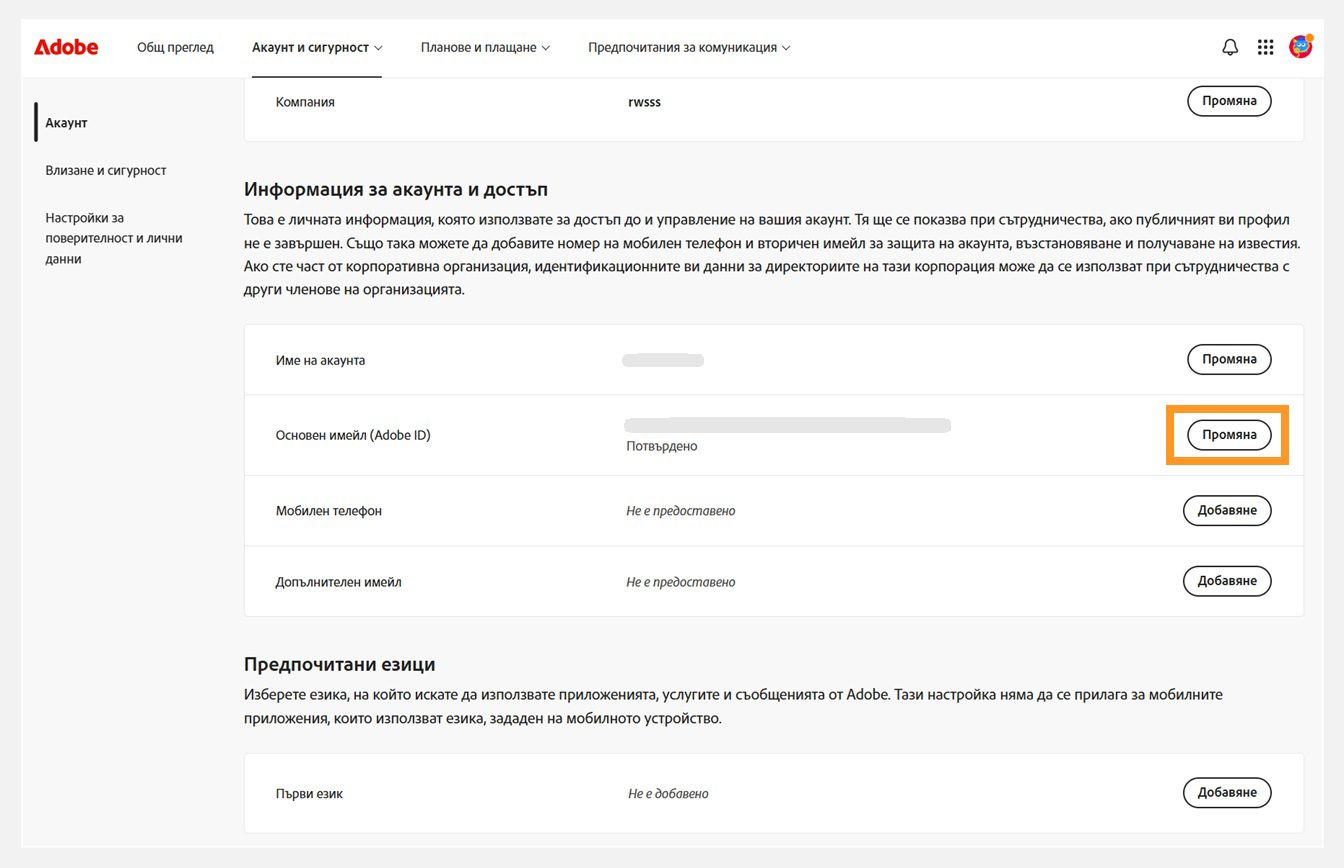Screen dimensions: 1344x868
Task: Click Промяна next to Компания
Action: click(1229, 101)
